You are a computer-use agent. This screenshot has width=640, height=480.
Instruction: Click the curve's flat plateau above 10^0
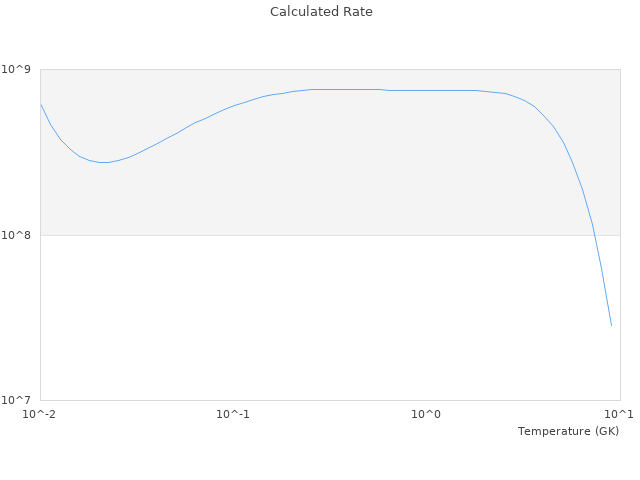click(427, 90)
